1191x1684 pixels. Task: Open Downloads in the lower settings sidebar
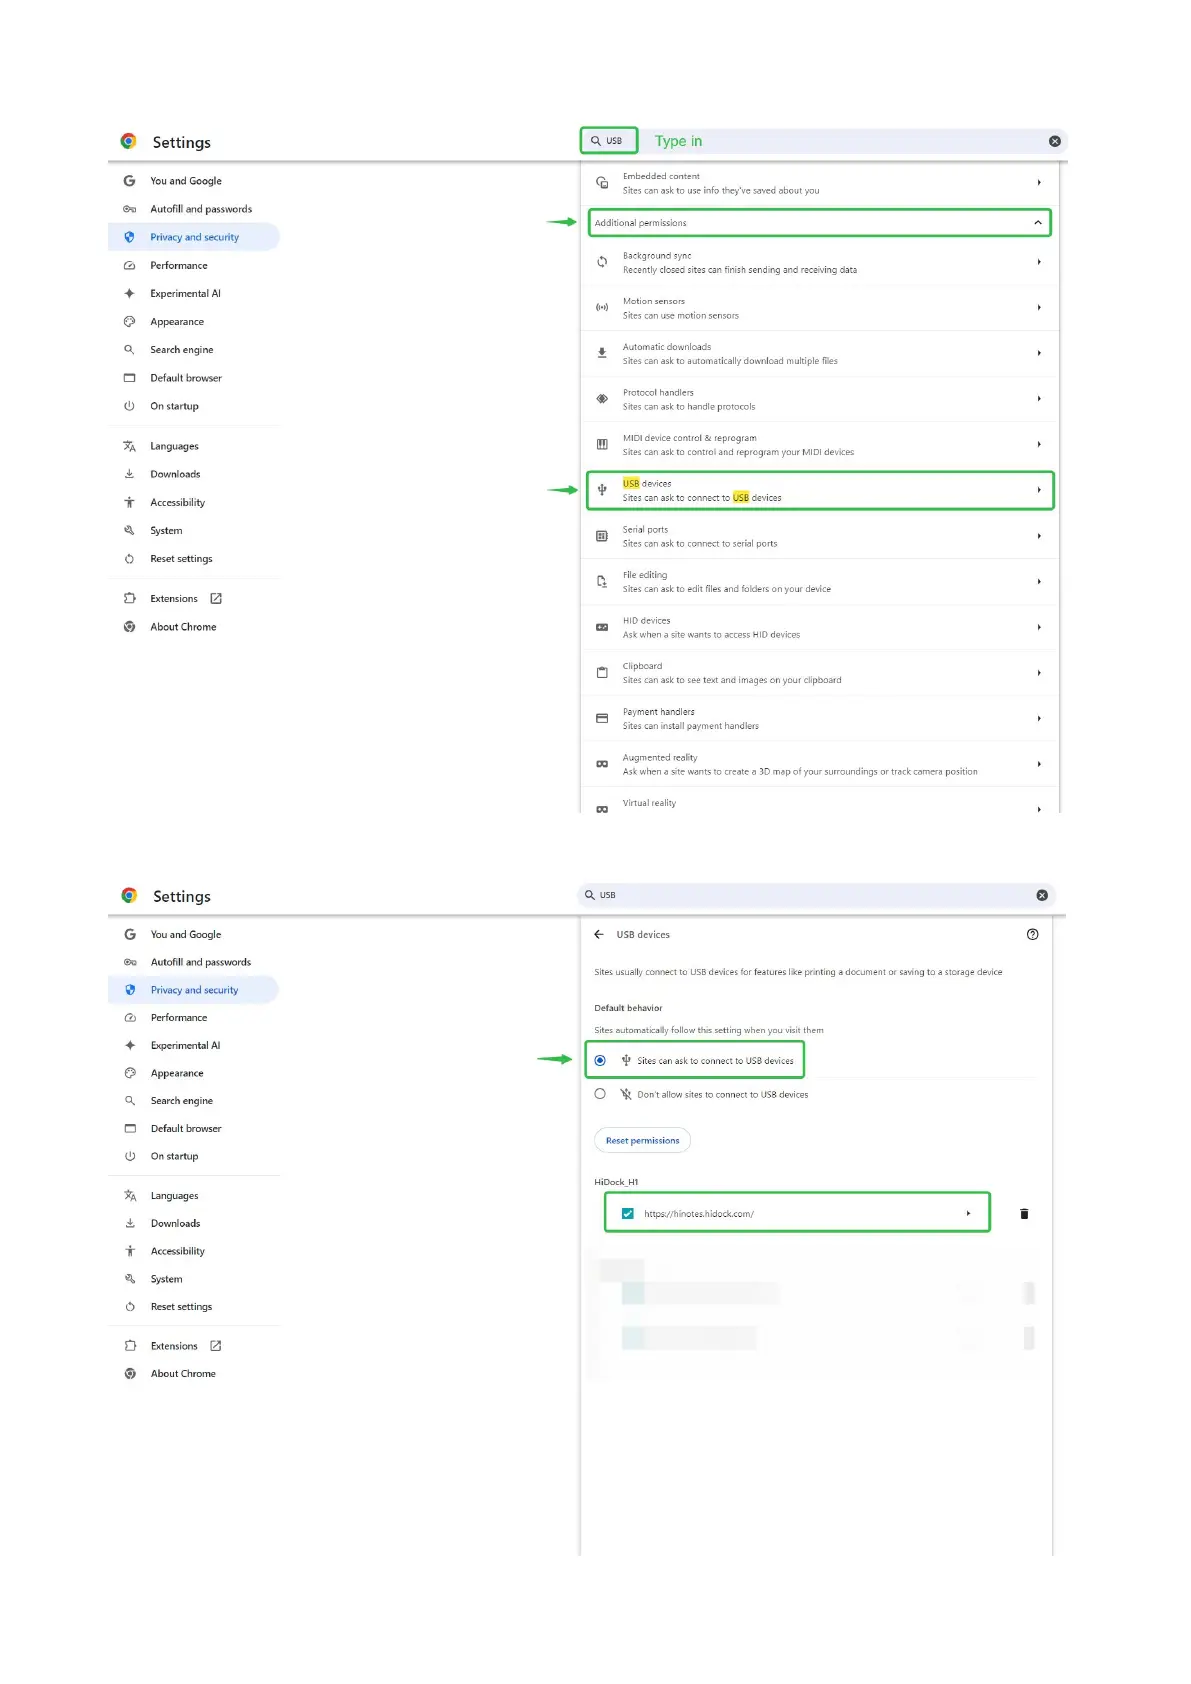pyautogui.click(x=175, y=1223)
